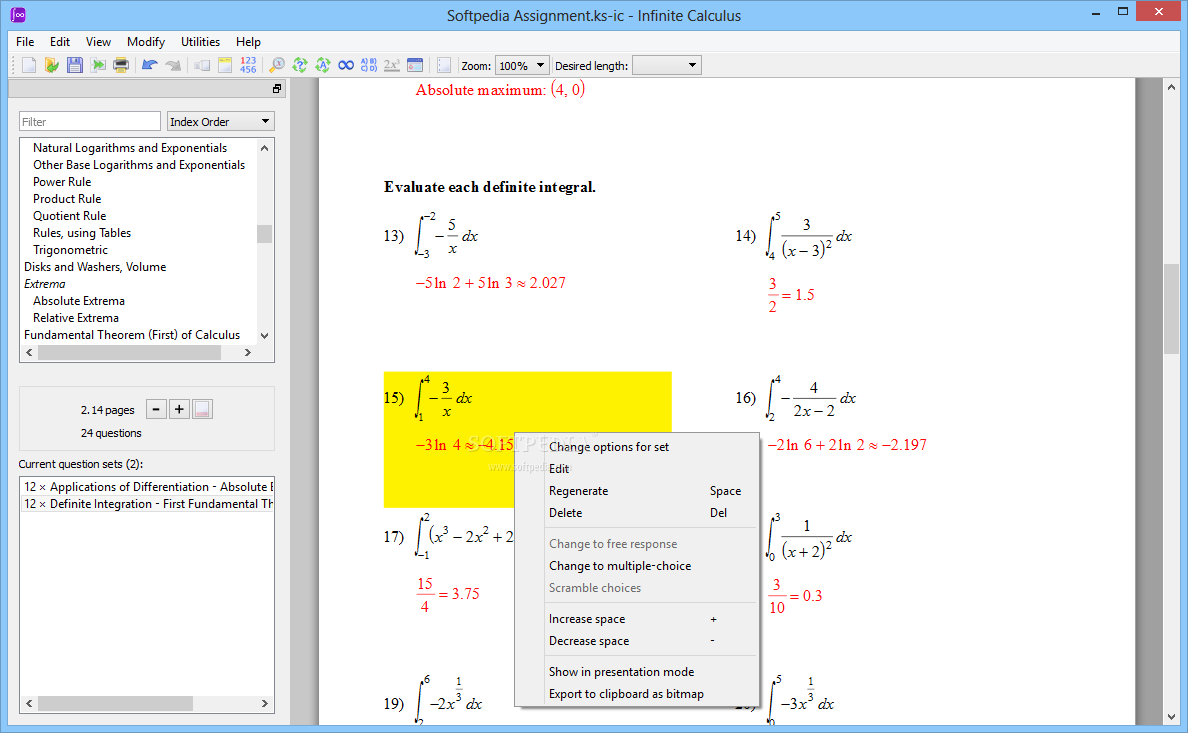
Task: Redo the last undone action
Action: point(173,65)
